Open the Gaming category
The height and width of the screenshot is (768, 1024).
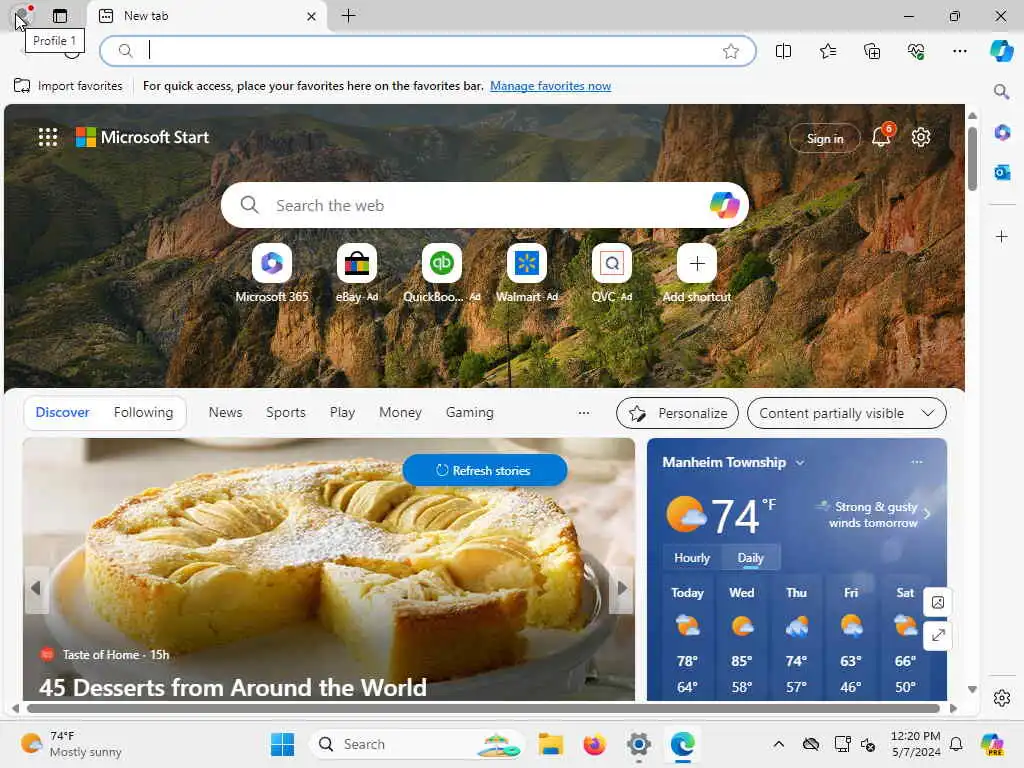click(470, 412)
